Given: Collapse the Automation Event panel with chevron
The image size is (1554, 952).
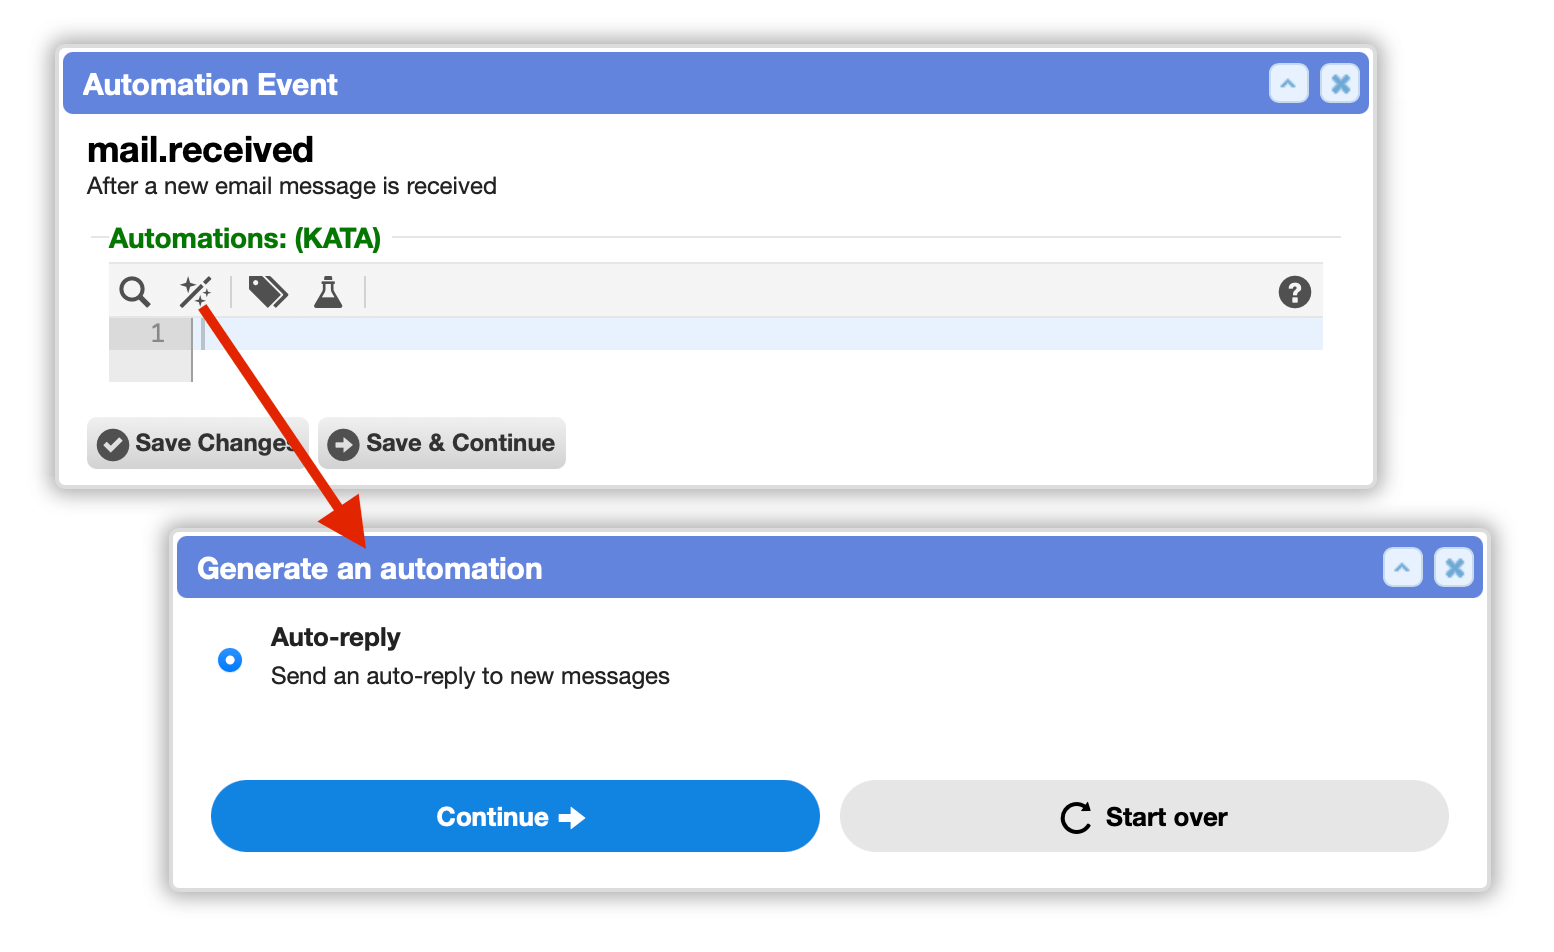Looking at the screenshot, I should coord(1288,84).
